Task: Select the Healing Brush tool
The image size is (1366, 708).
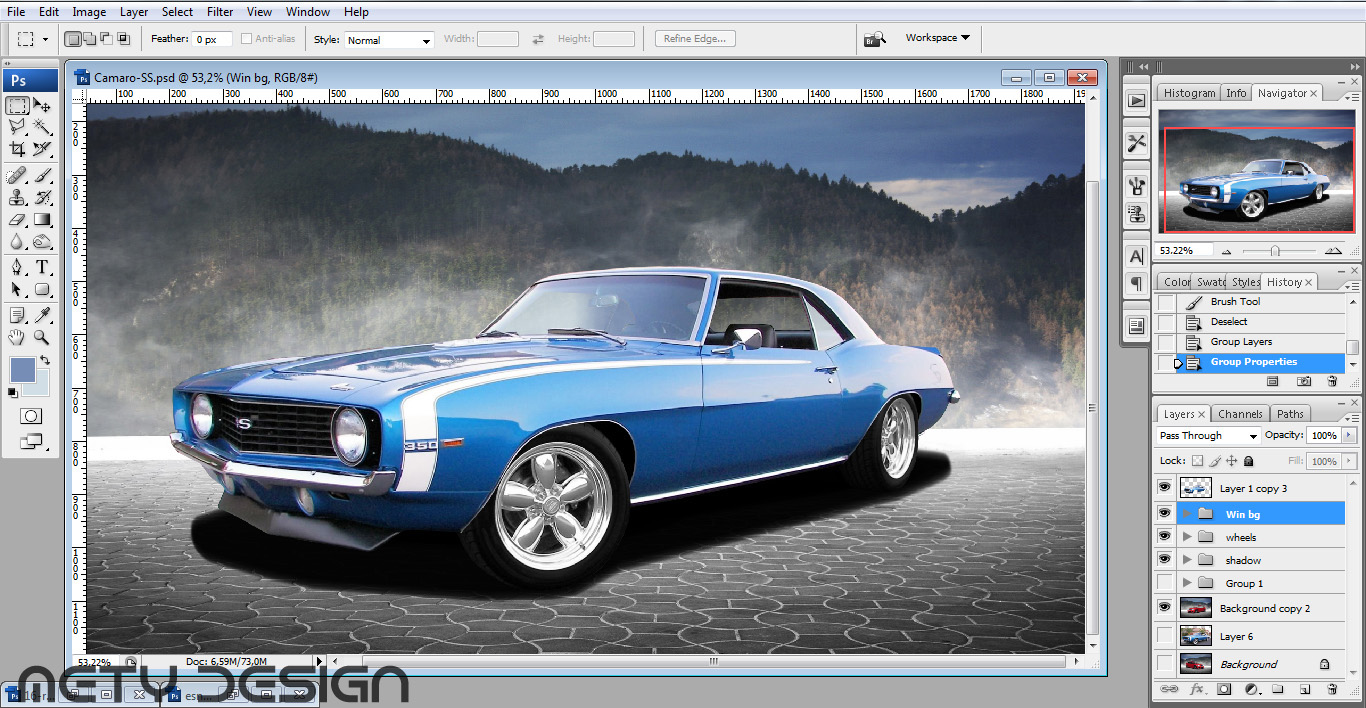Action: pyautogui.click(x=17, y=177)
